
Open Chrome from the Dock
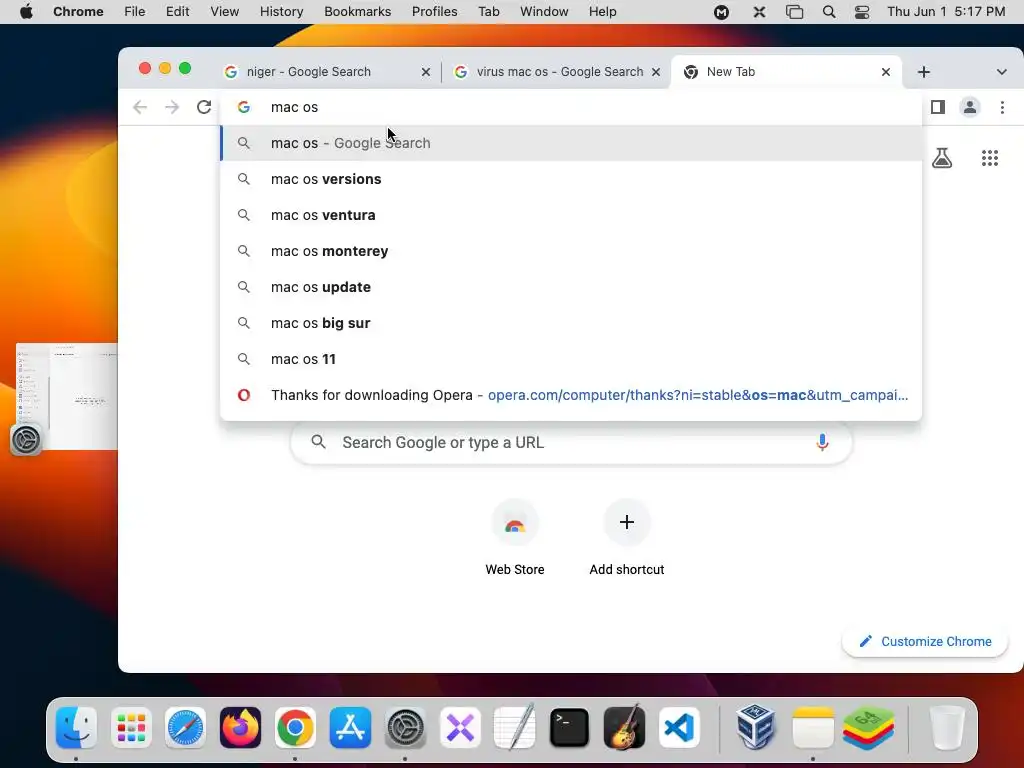click(x=295, y=728)
